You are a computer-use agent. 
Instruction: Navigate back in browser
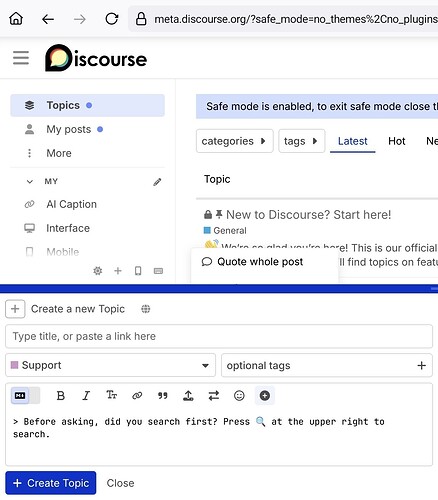pos(48,19)
